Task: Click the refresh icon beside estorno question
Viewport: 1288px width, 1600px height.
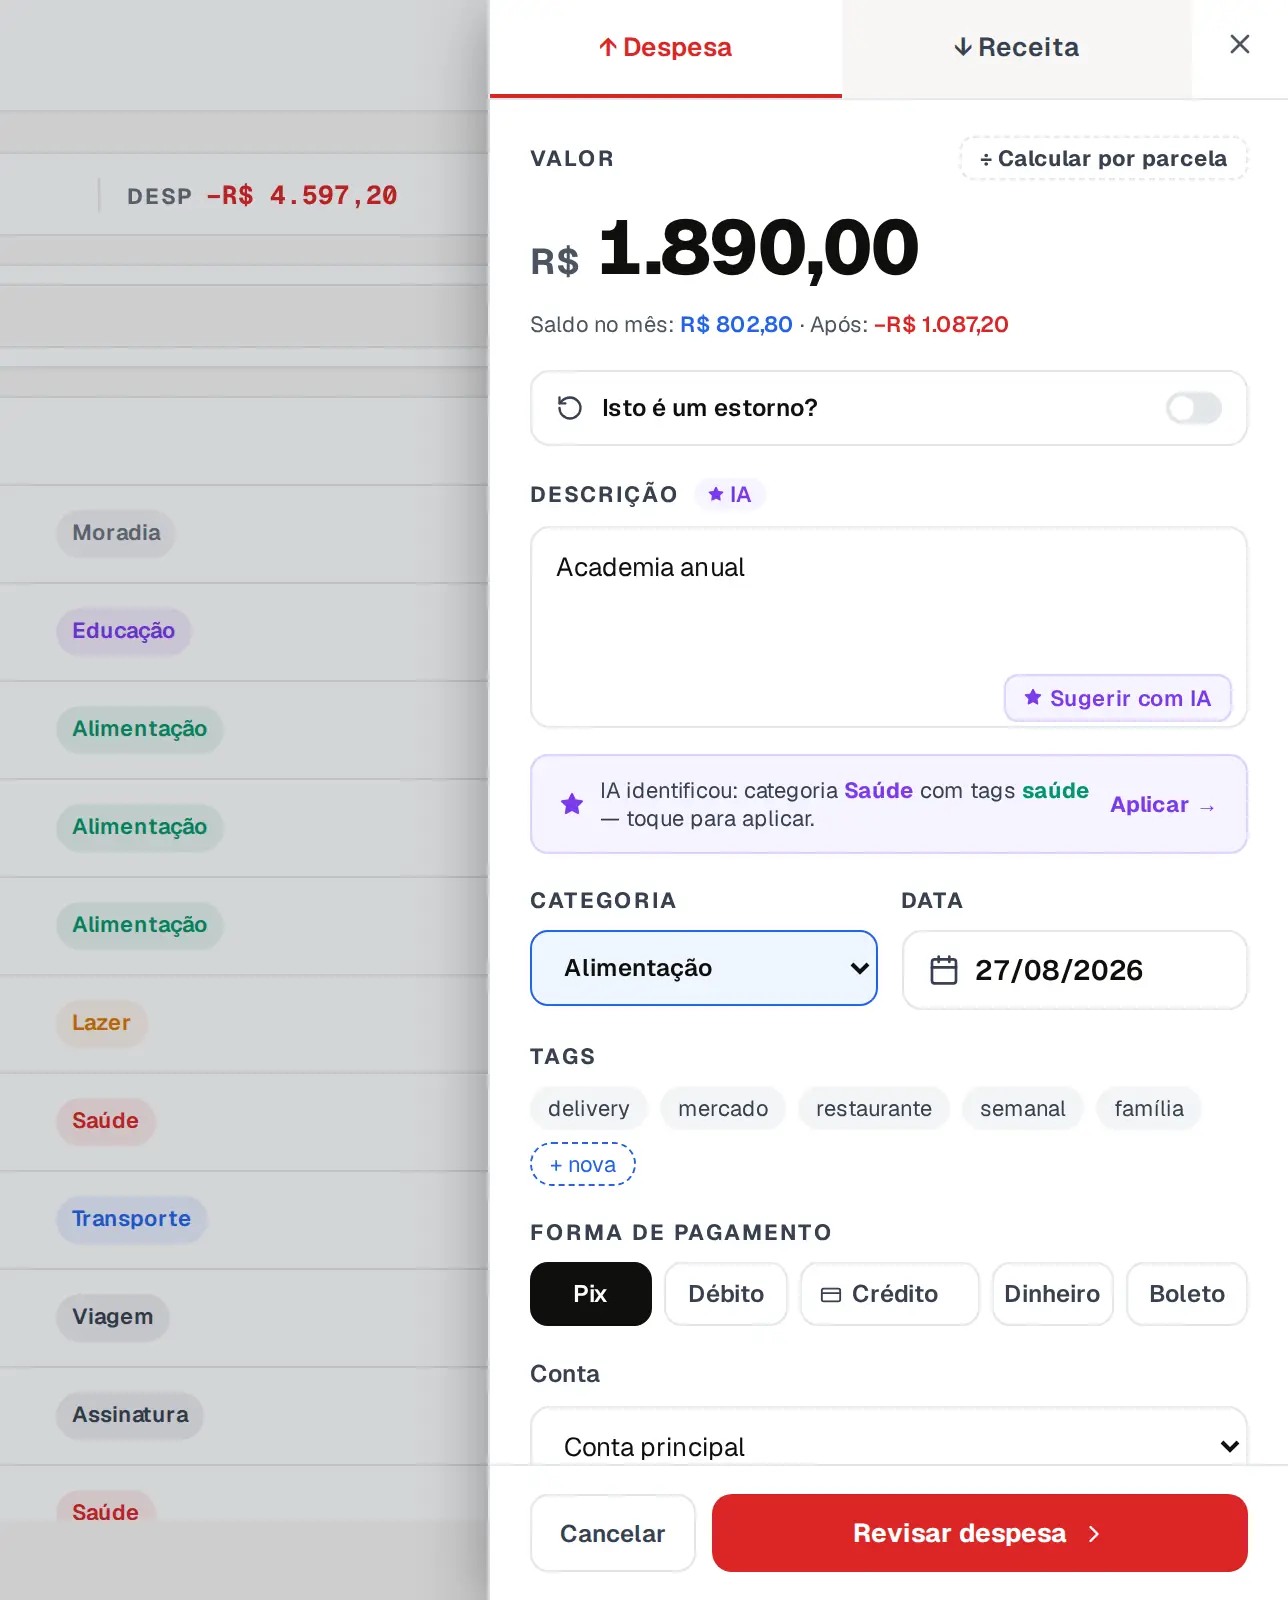Action: pos(570,408)
